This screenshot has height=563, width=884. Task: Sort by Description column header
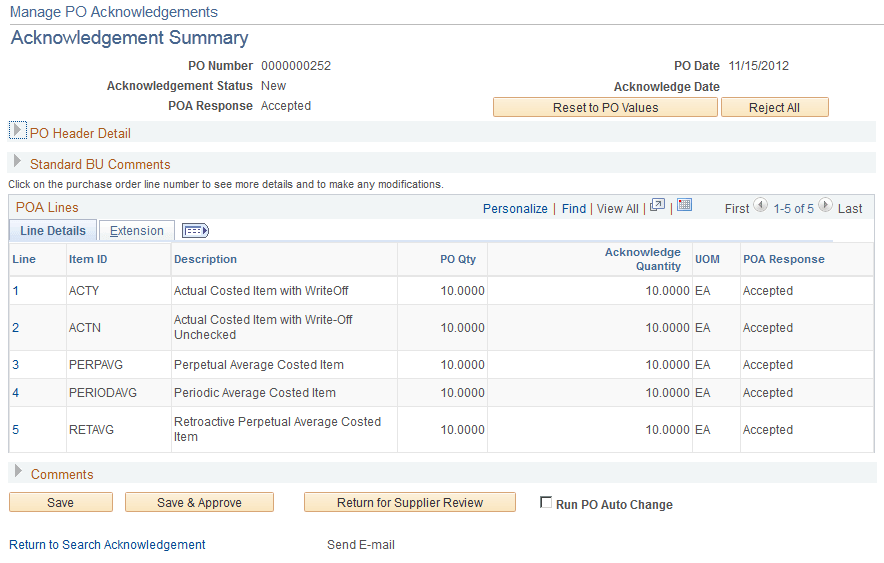[205, 259]
